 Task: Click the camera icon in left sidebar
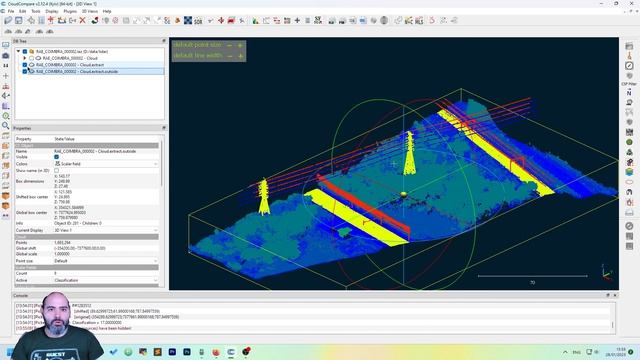6,56
